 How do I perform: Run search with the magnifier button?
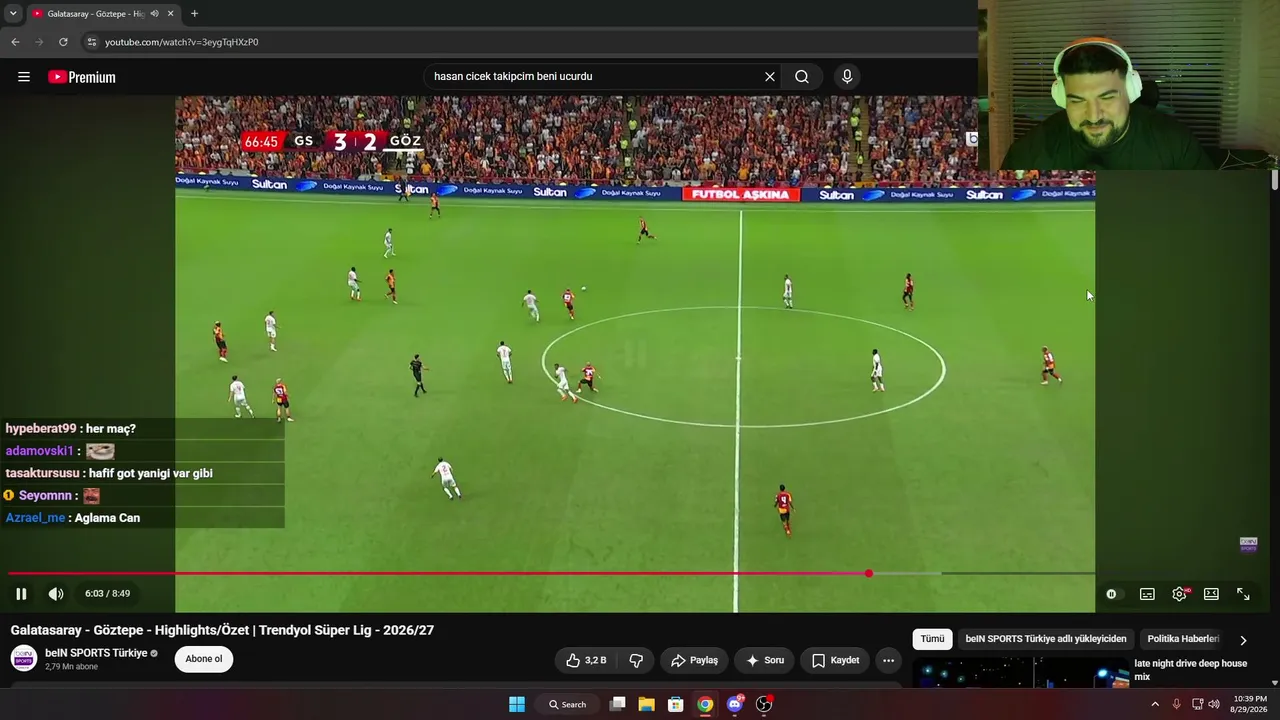(x=802, y=77)
